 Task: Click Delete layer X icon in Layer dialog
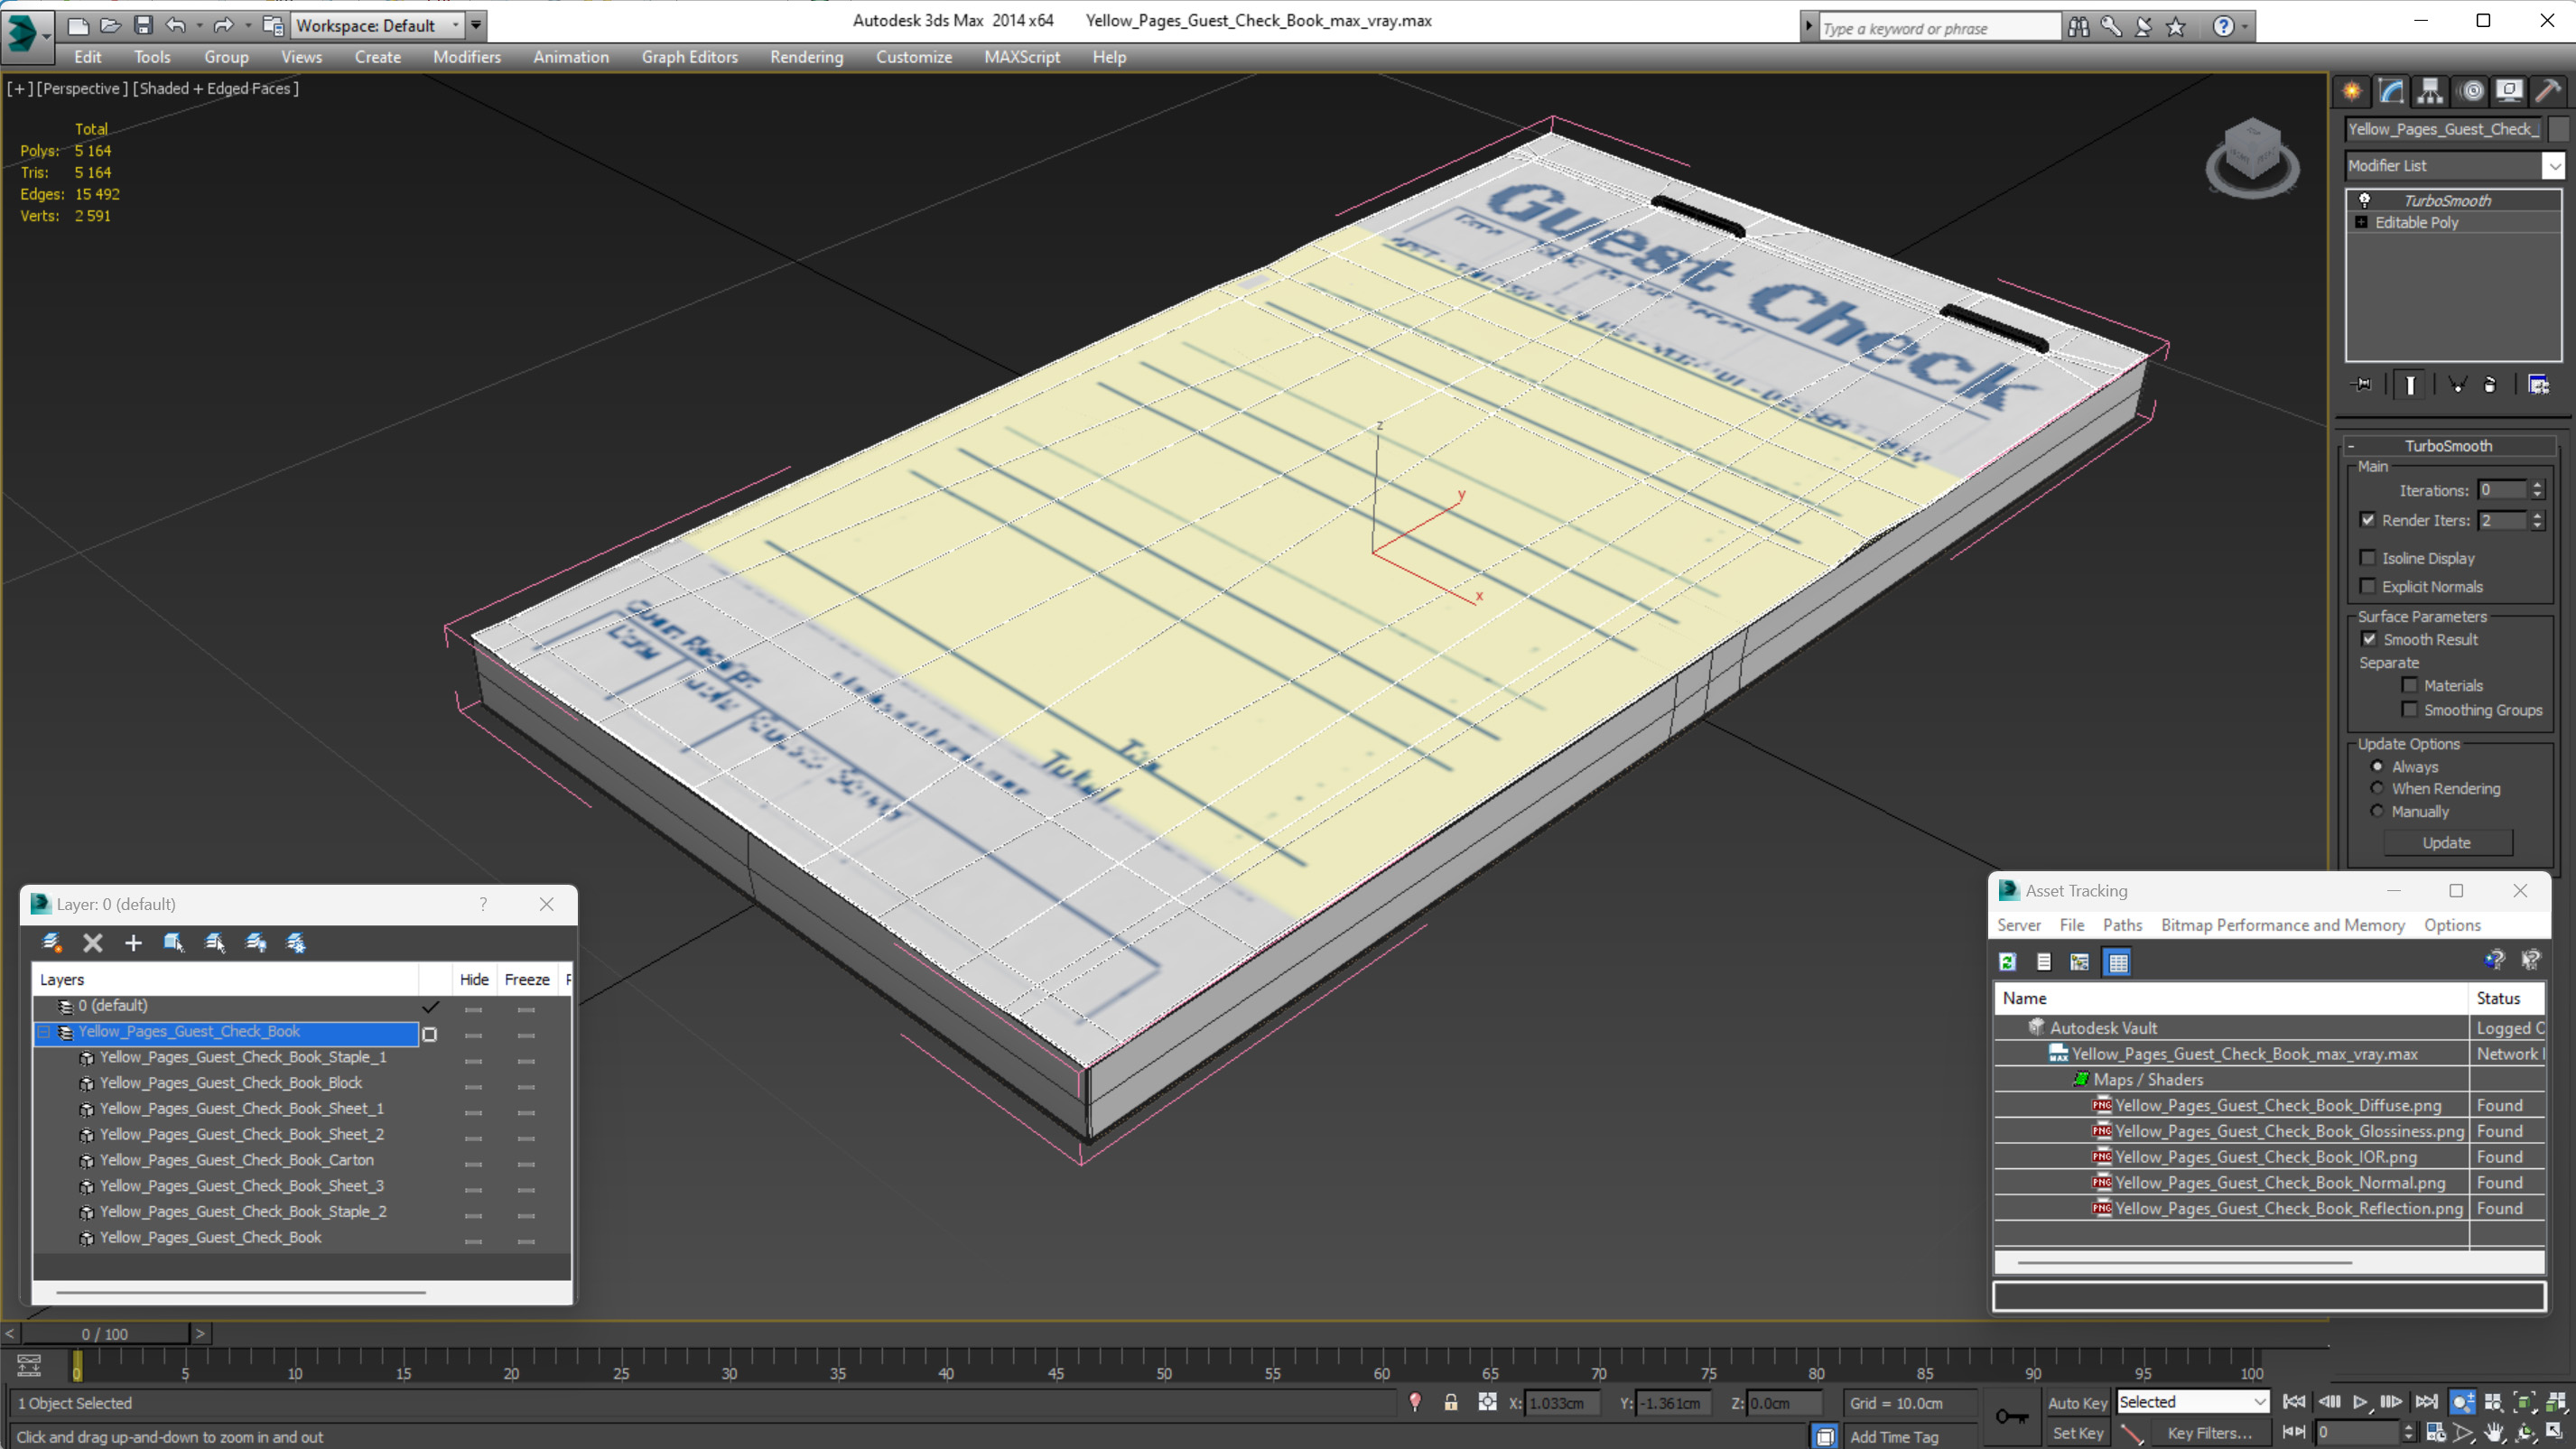tap(93, 942)
